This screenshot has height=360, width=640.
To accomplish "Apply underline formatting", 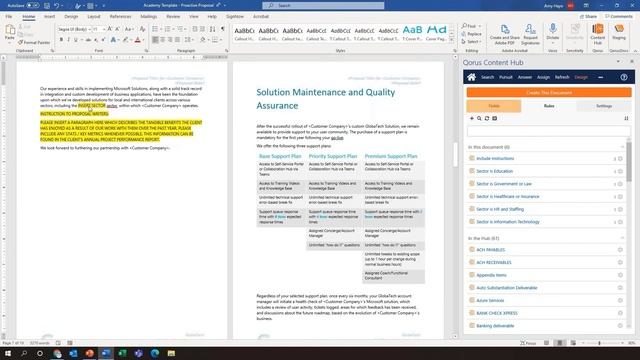I will pos(76,40).
